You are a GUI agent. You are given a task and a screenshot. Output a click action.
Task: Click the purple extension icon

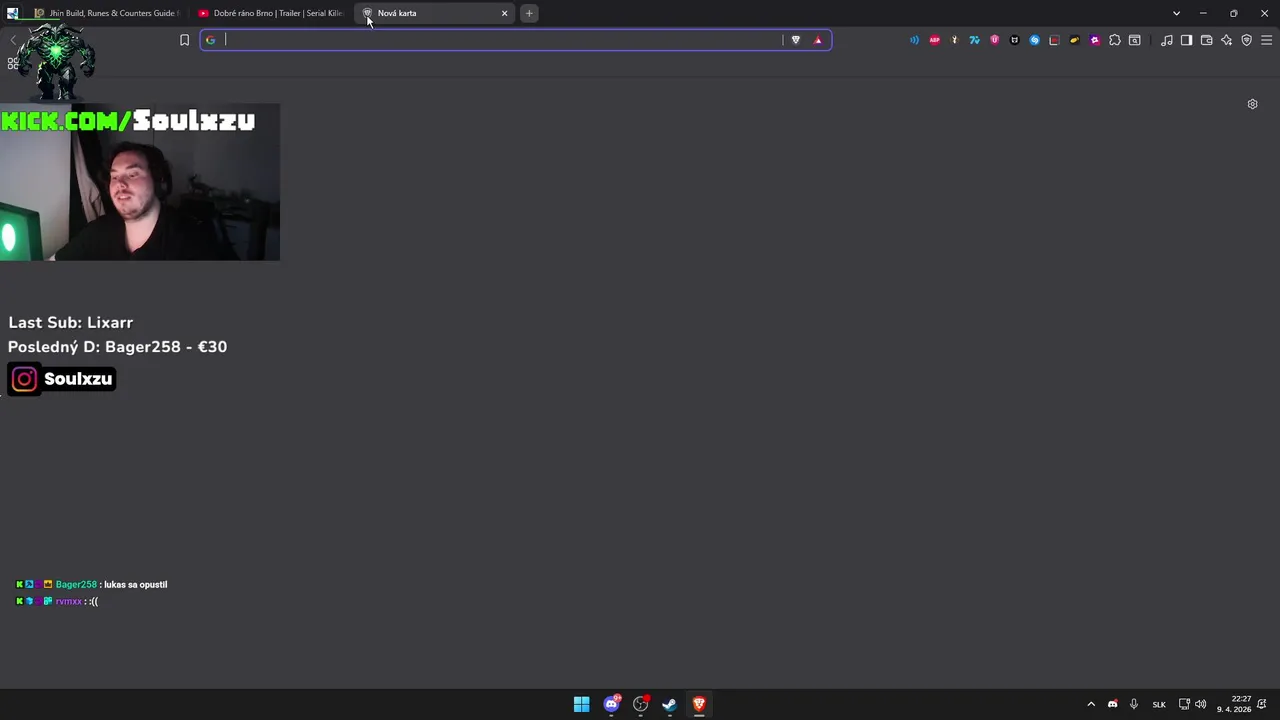(1095, 40)
